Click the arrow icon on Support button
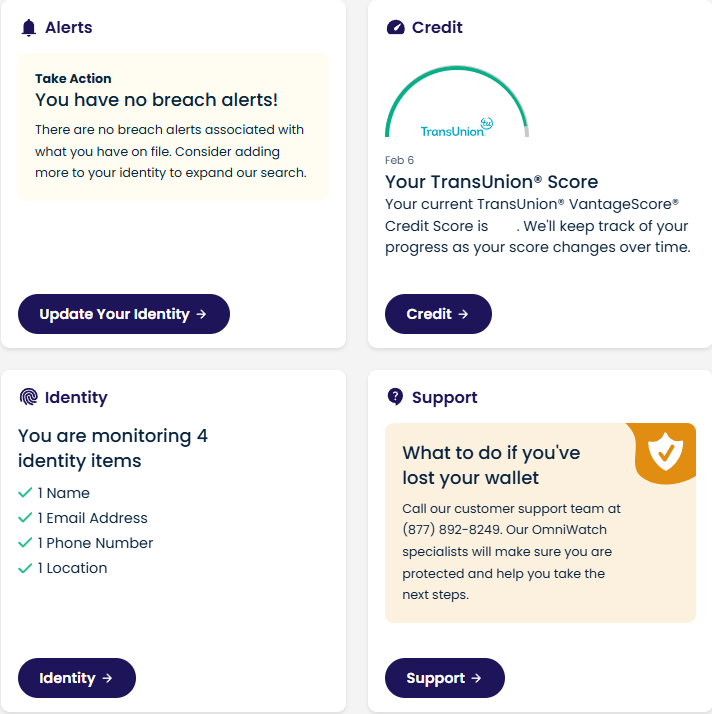712x714 pixels. coord(476,678)
